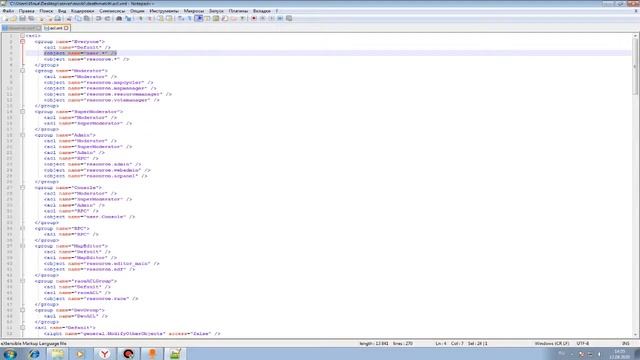Collapse the Everyone group fold marker
640x360 pixels.
(22, 42)
